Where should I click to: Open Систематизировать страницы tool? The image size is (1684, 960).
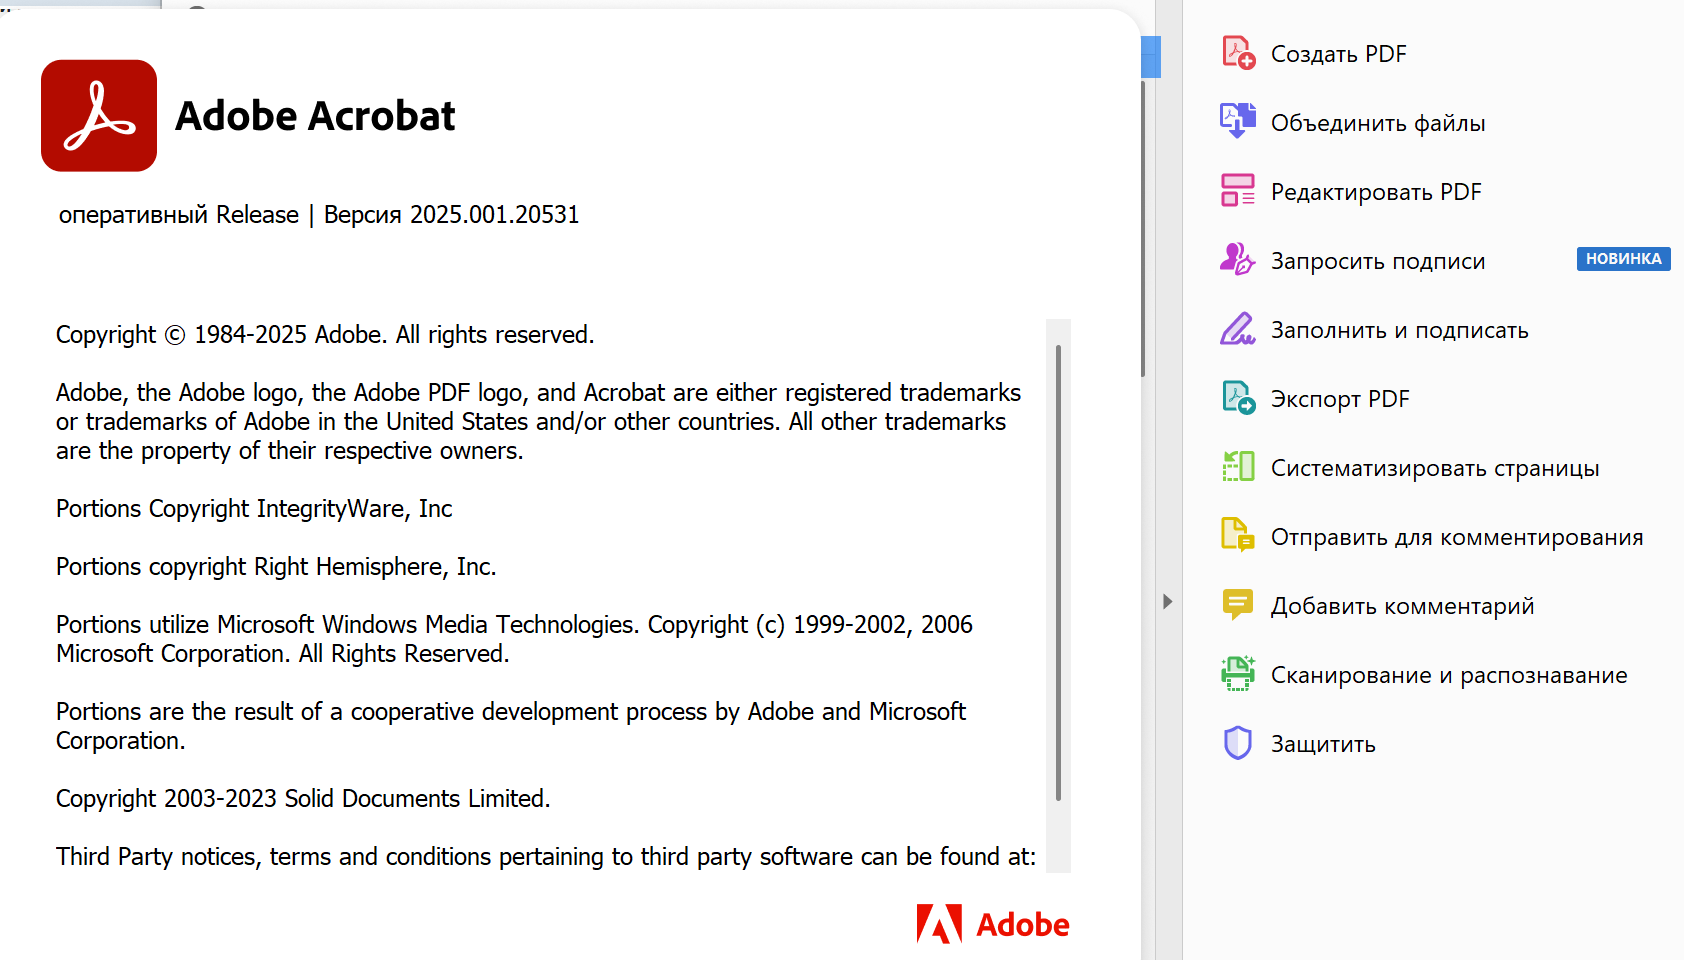click(x=1435, y=468)
